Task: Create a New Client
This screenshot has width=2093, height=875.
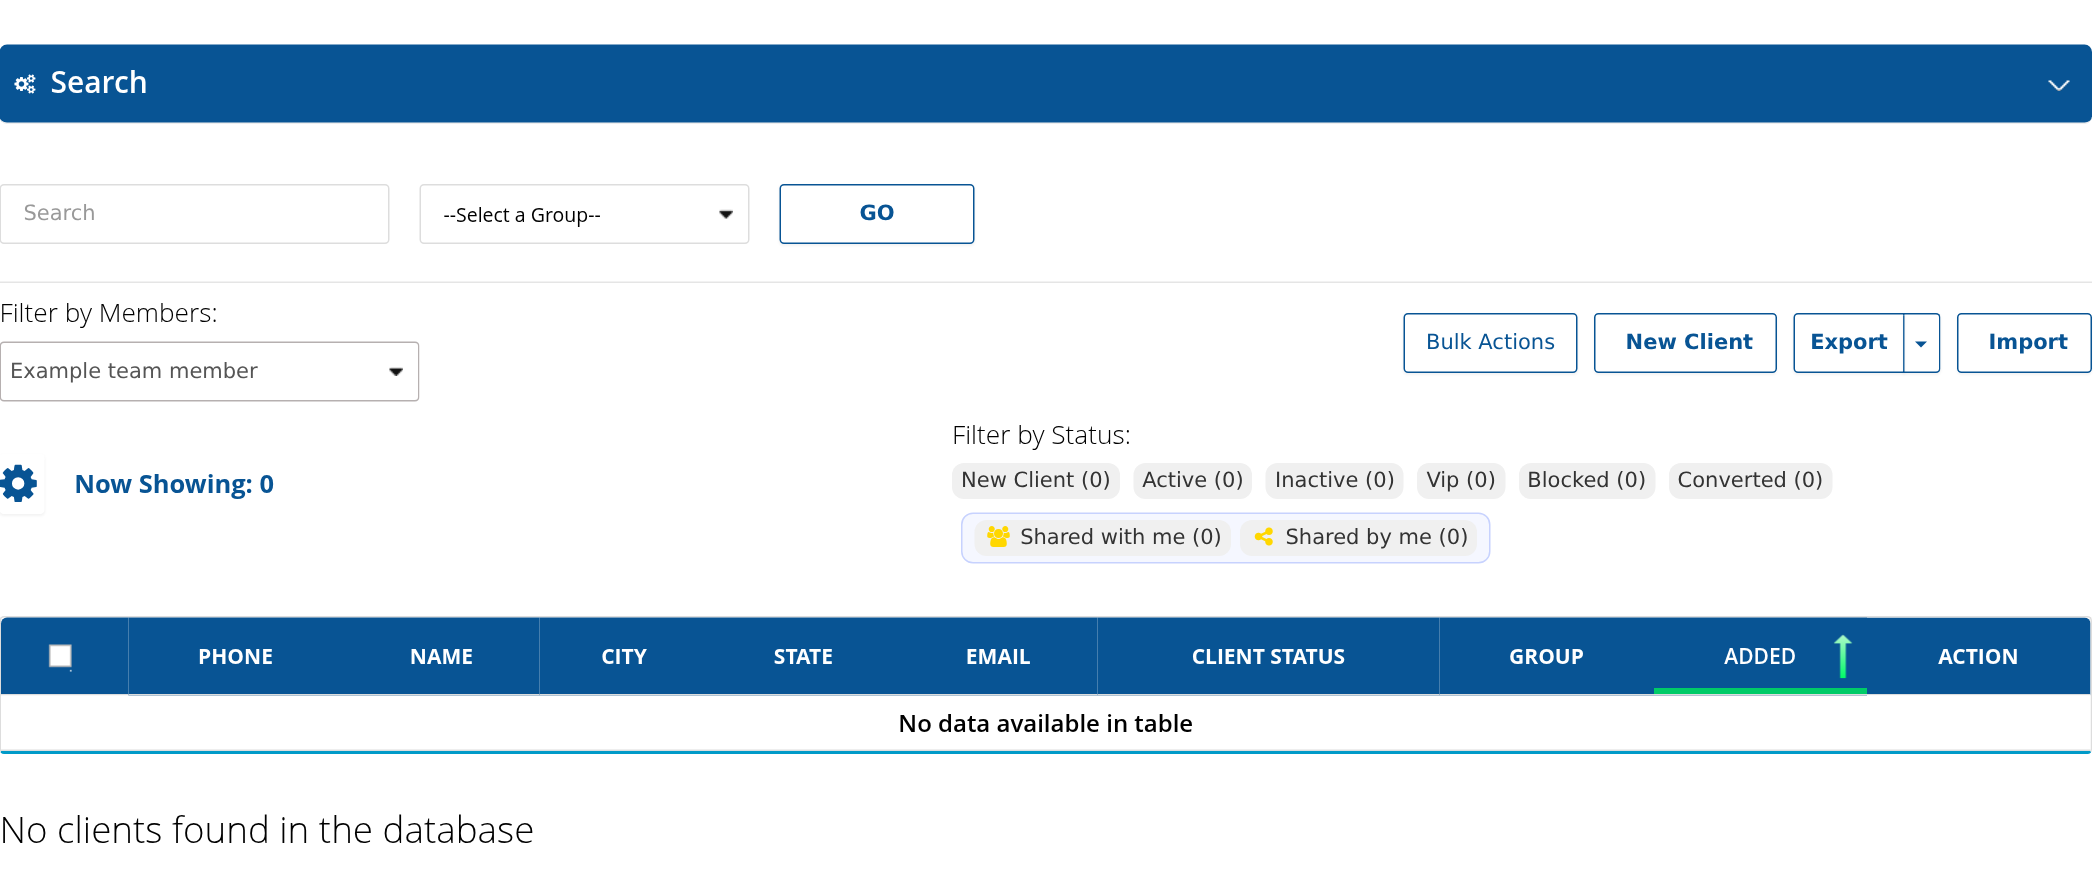Action: click(1685, 343)
